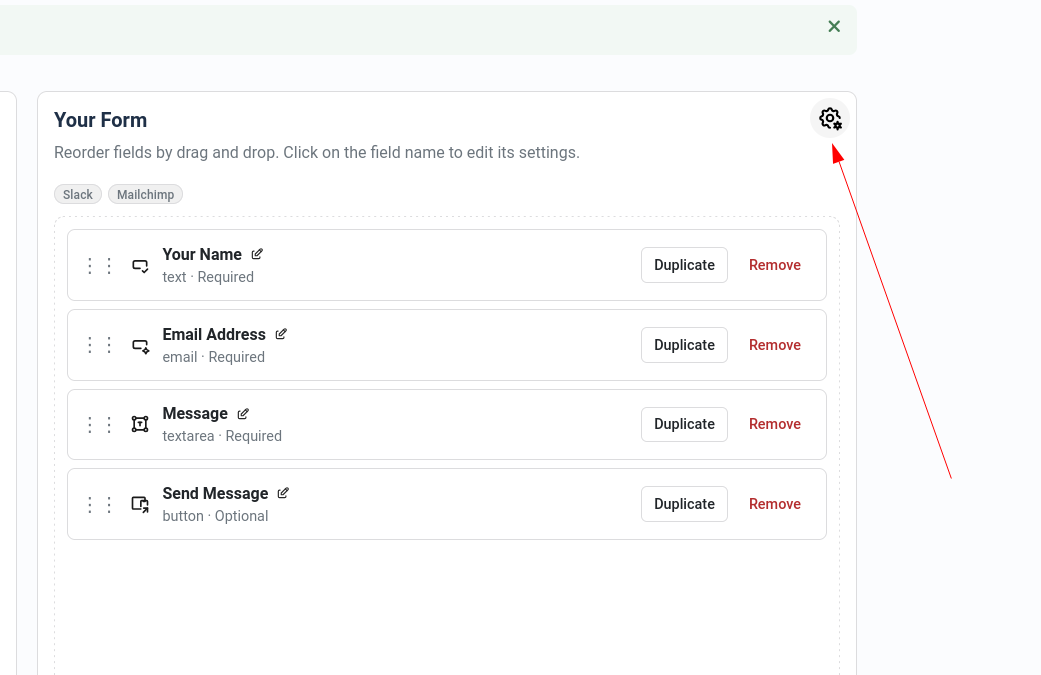The height and width of the screenshot is (675, 1041).
Task: Remove the Message field
Action: pyautogui.click(x=774, y=424)
